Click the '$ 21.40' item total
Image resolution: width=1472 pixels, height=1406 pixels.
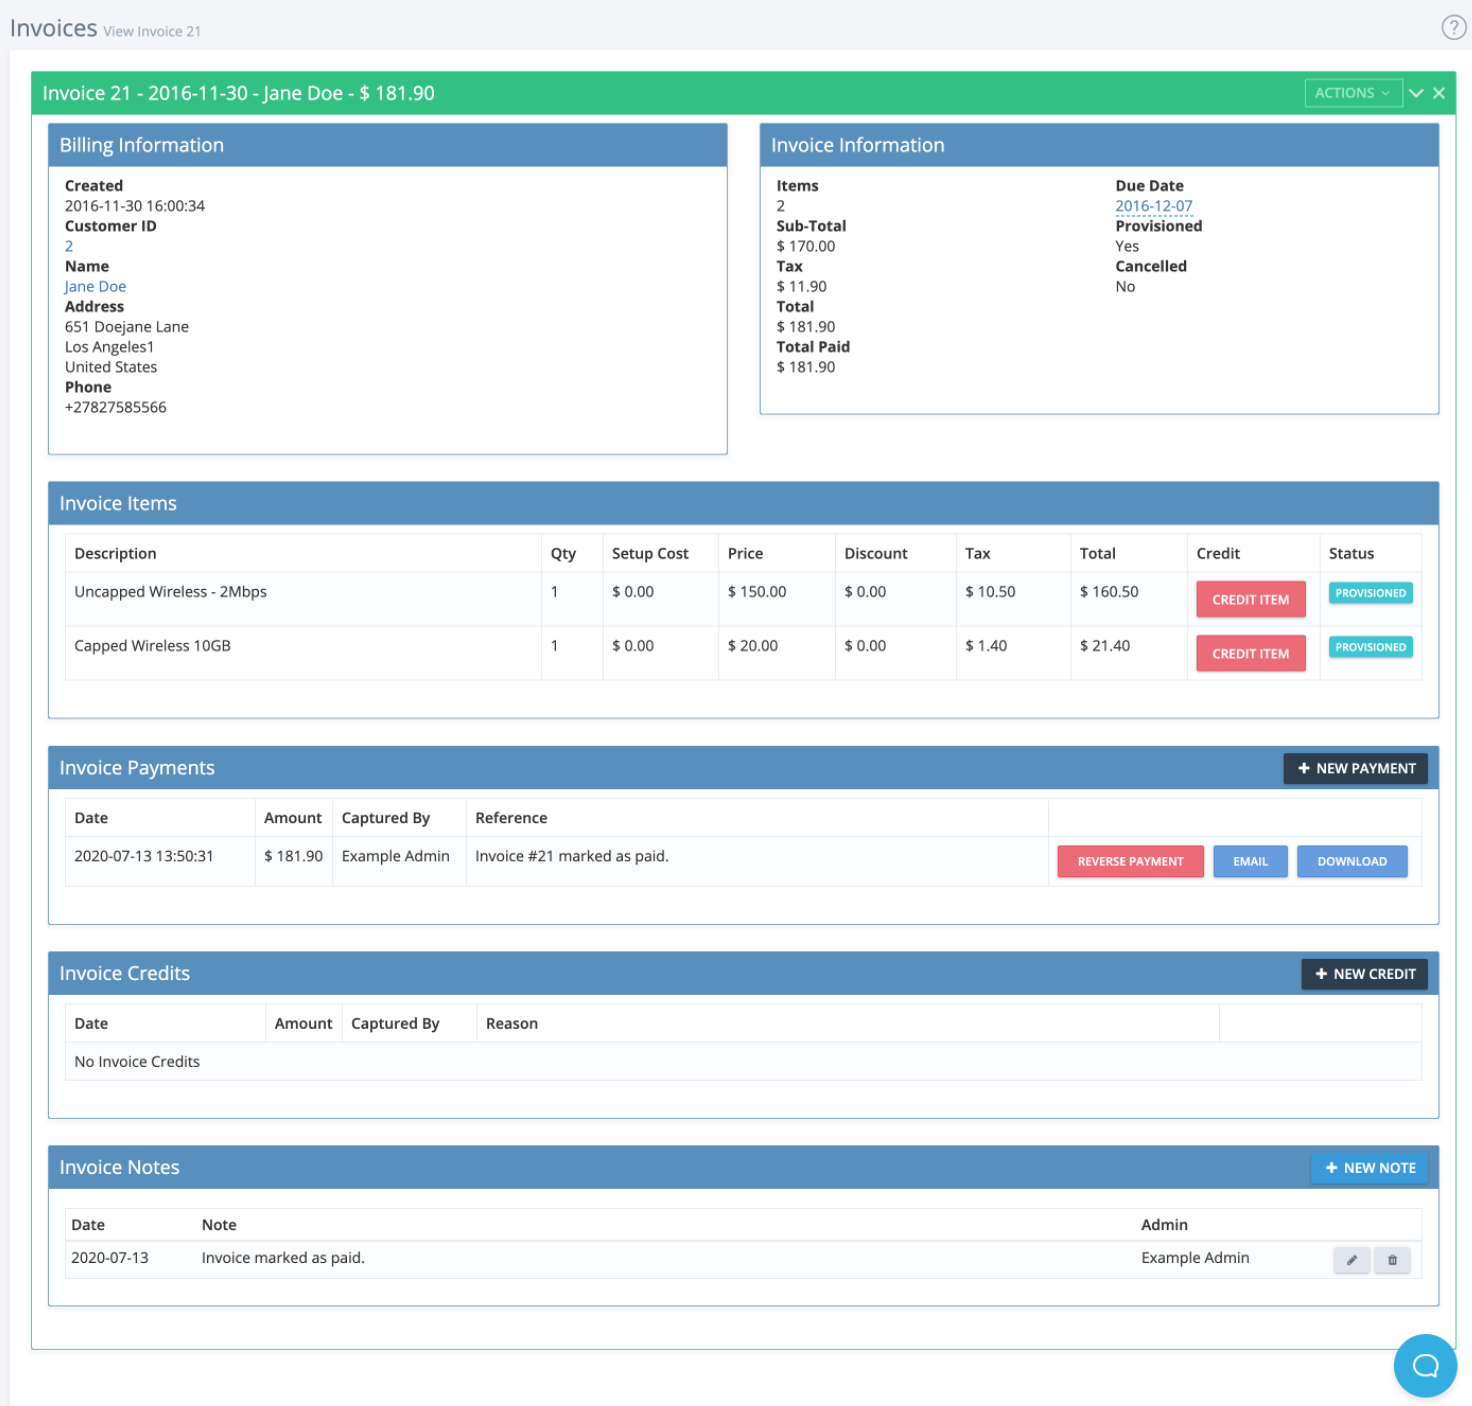tap(1105, 646)
